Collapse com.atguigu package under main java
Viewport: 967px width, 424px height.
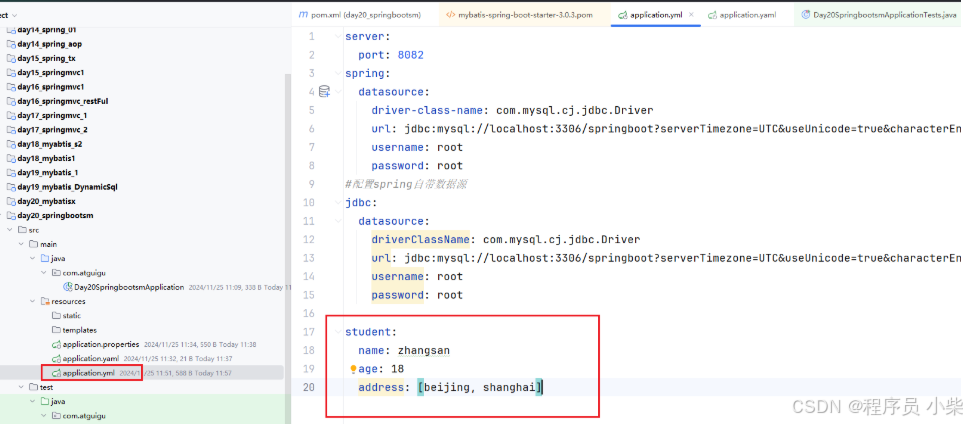click(x=44, y=272)
